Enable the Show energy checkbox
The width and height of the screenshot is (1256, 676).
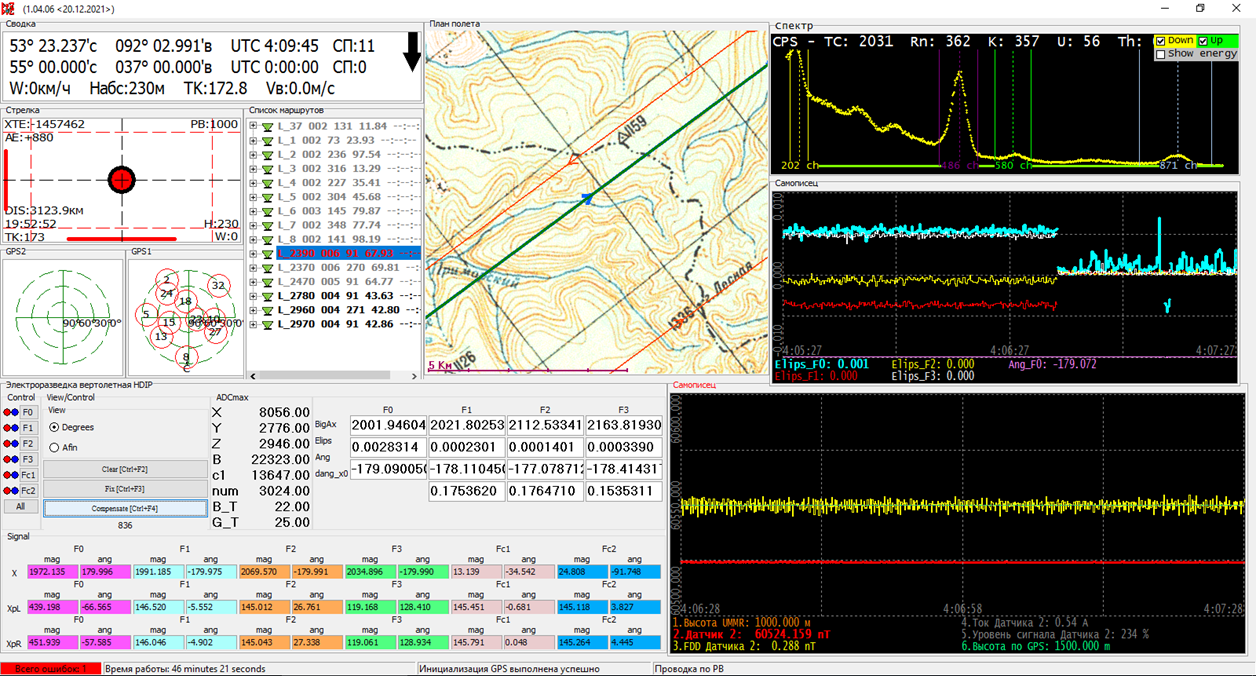[x=1160, y=54]
